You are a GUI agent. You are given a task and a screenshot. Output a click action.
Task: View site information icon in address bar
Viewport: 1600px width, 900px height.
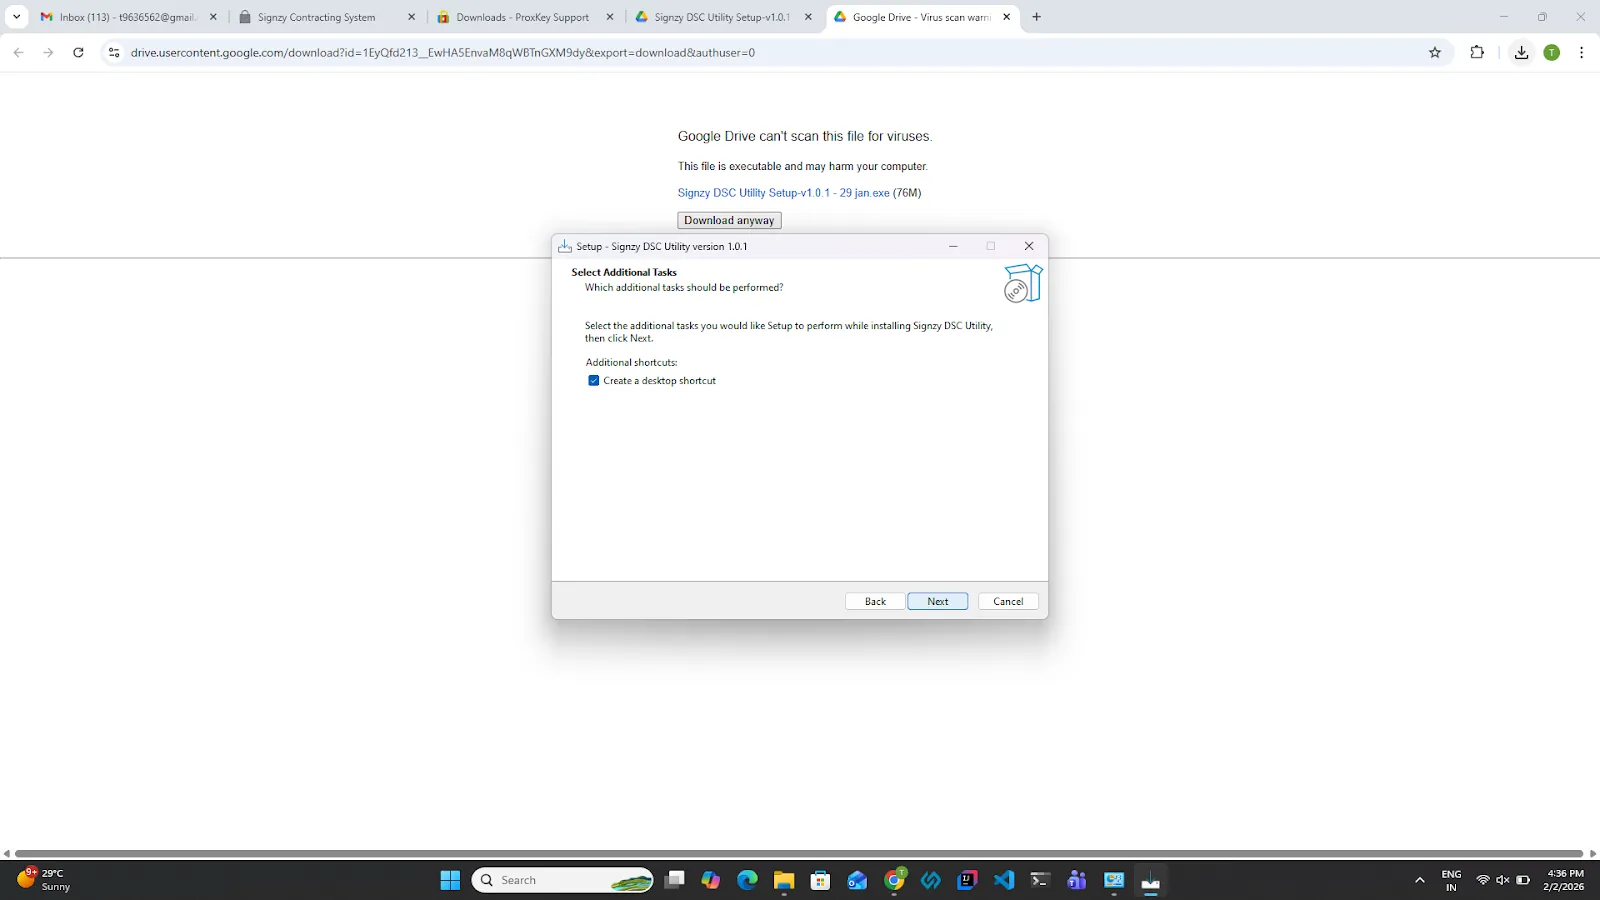point(114,52)
